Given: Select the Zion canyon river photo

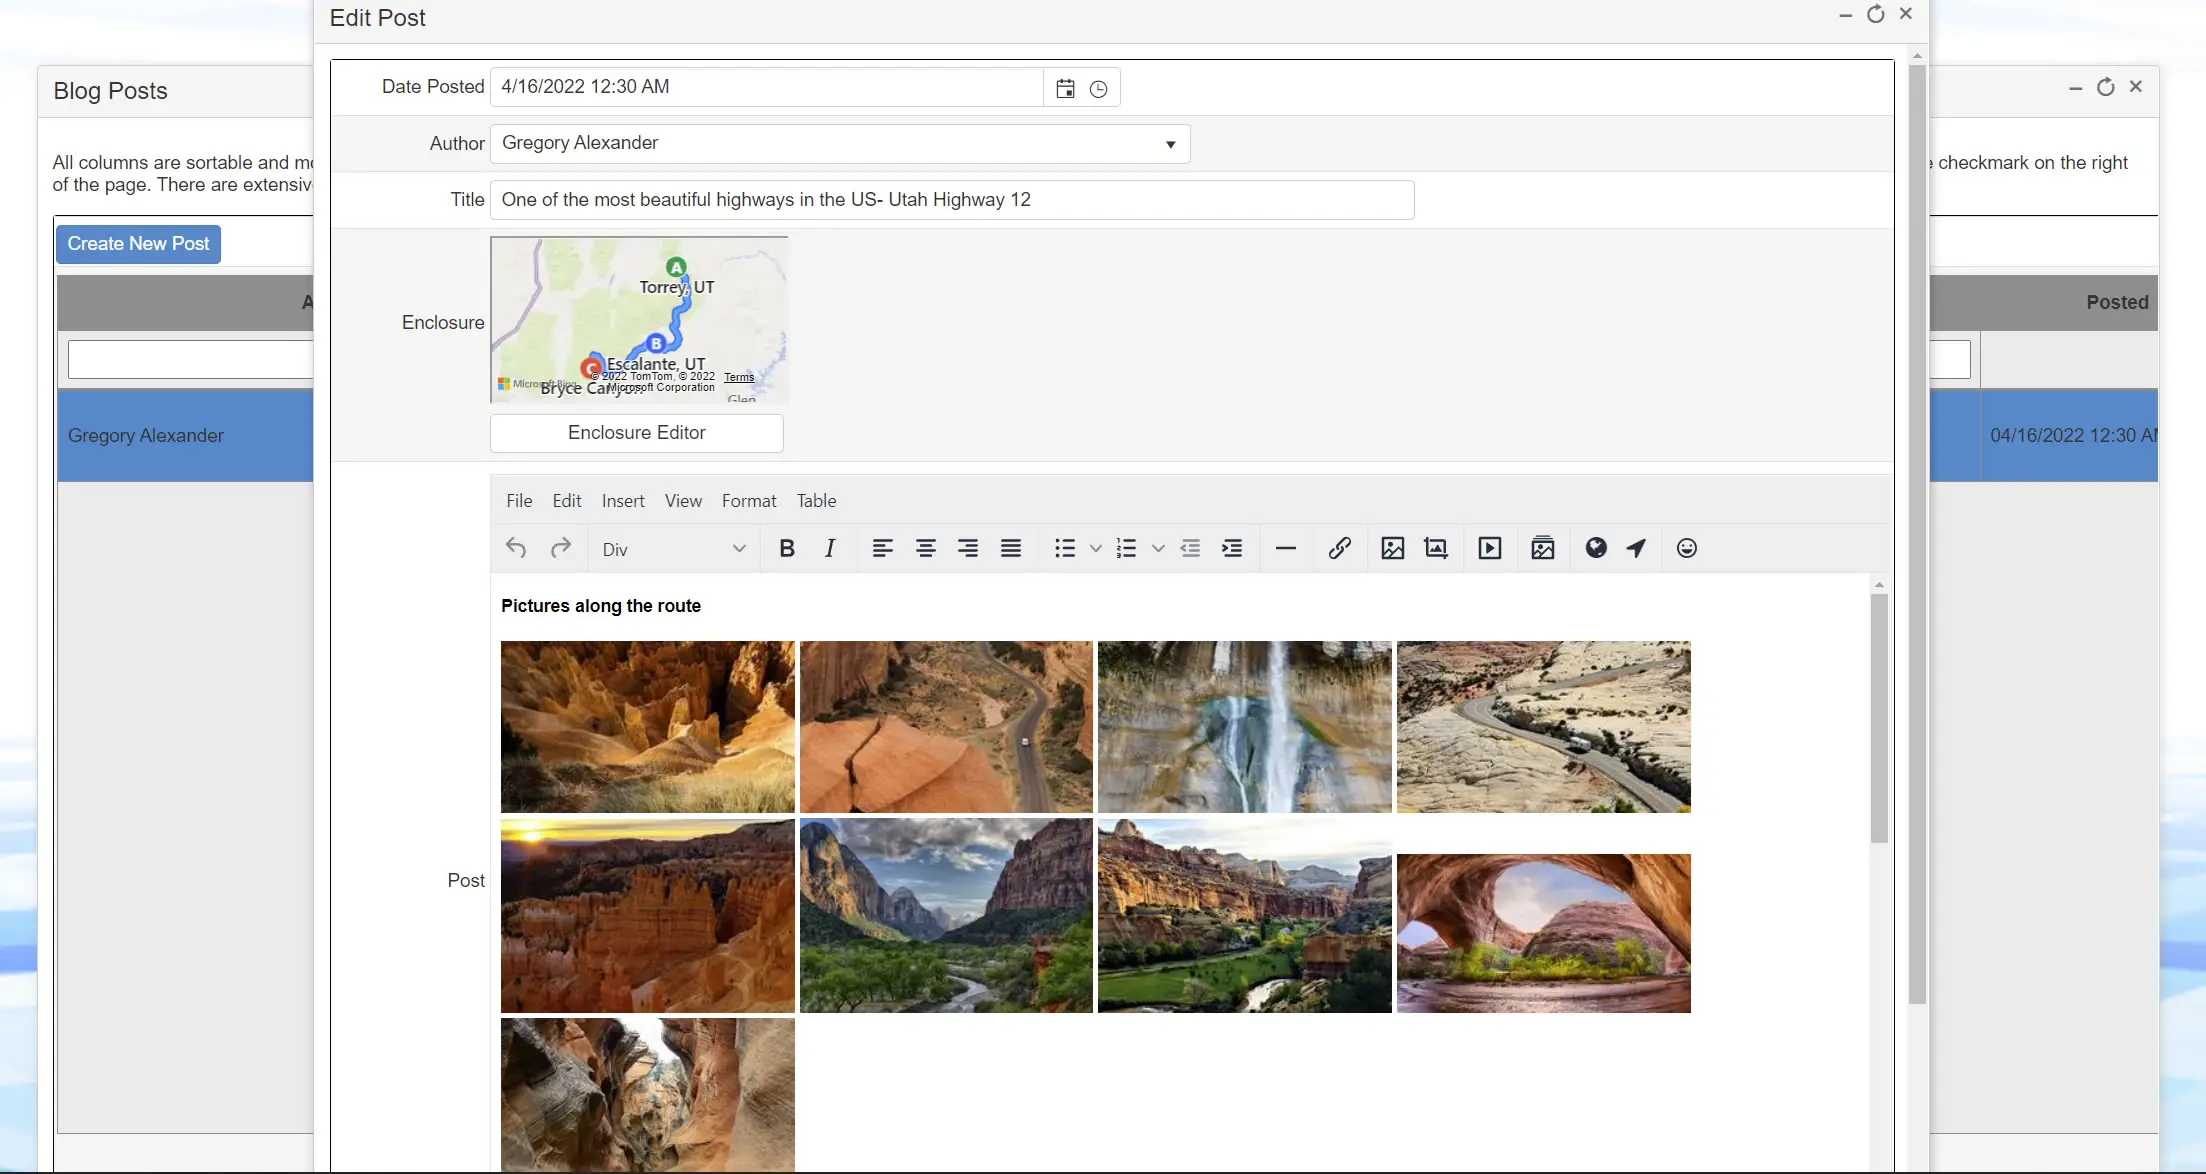Looking at the screenshot, I should [946, 915].
